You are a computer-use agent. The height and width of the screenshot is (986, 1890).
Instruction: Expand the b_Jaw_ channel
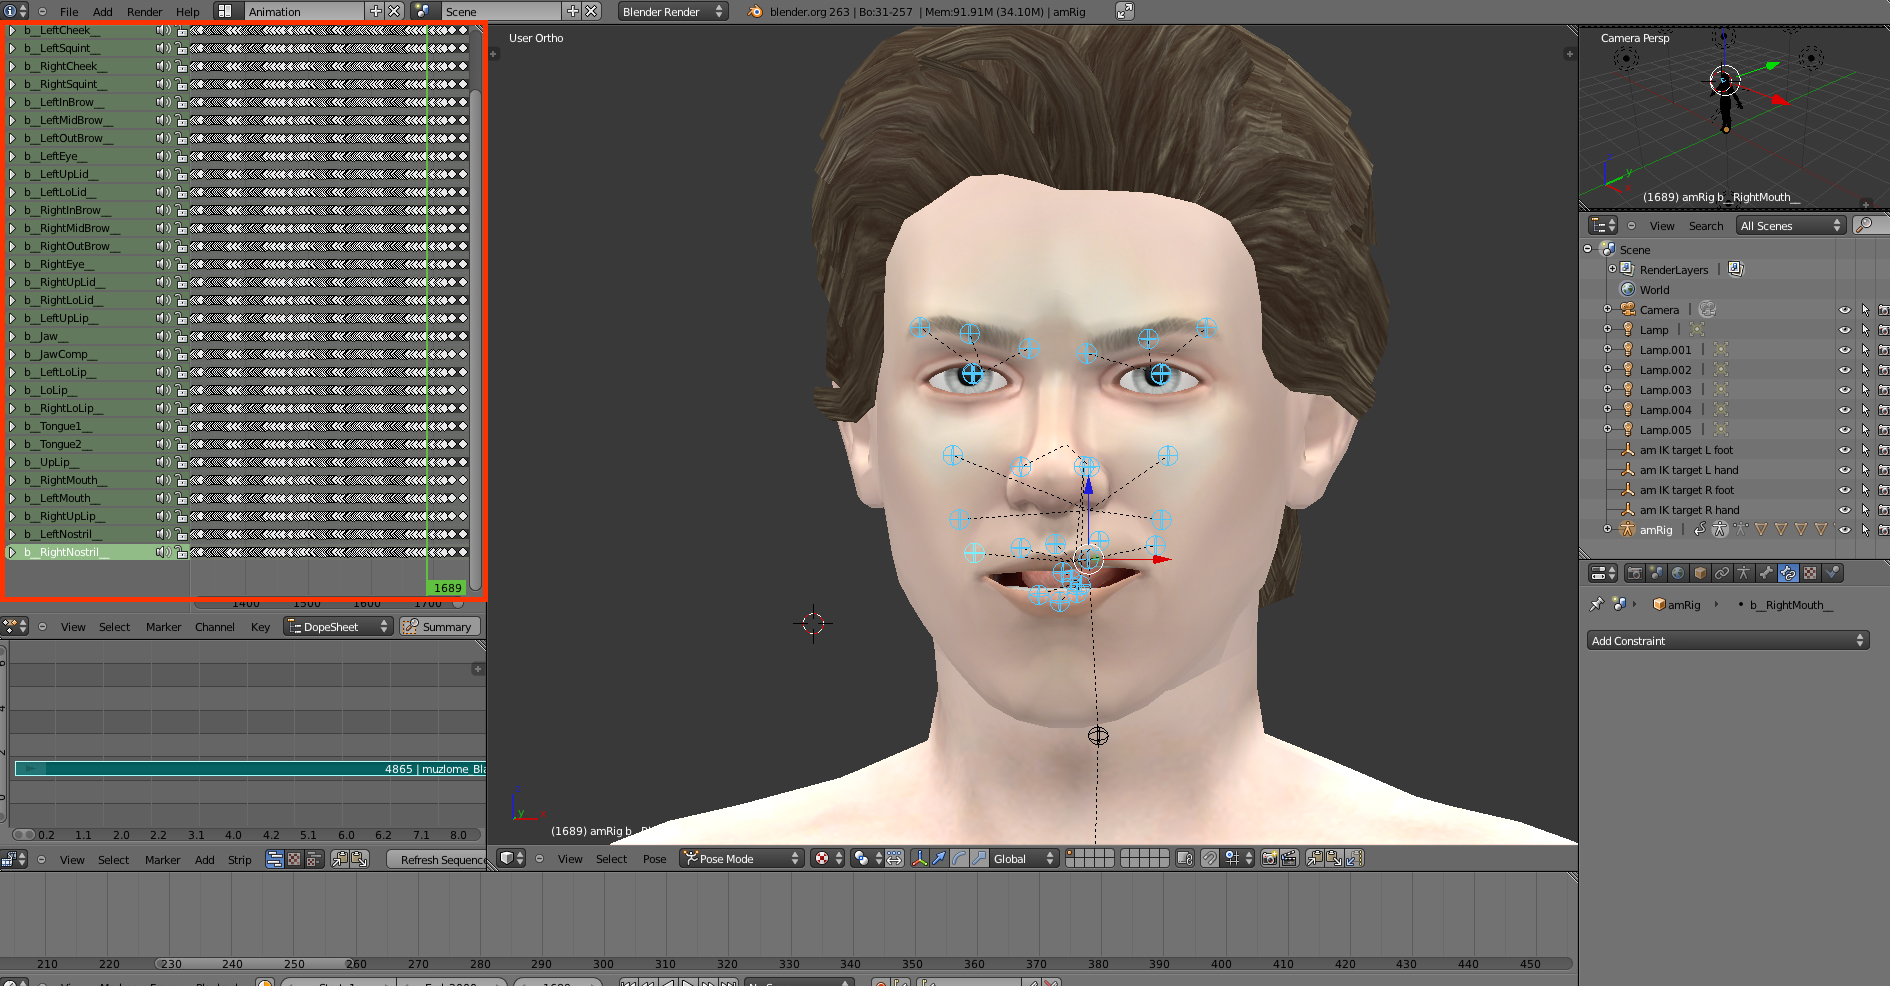(x=13, y=336)
